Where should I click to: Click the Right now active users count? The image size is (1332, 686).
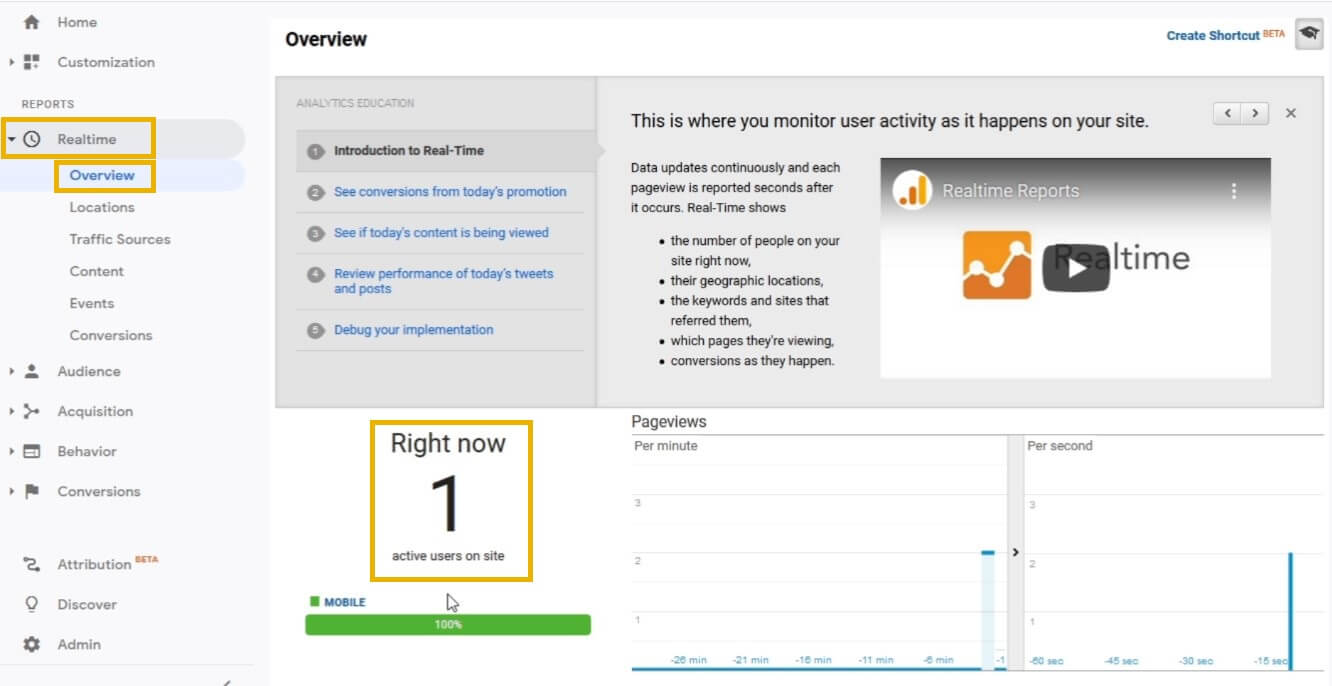(x=447, y=504)
